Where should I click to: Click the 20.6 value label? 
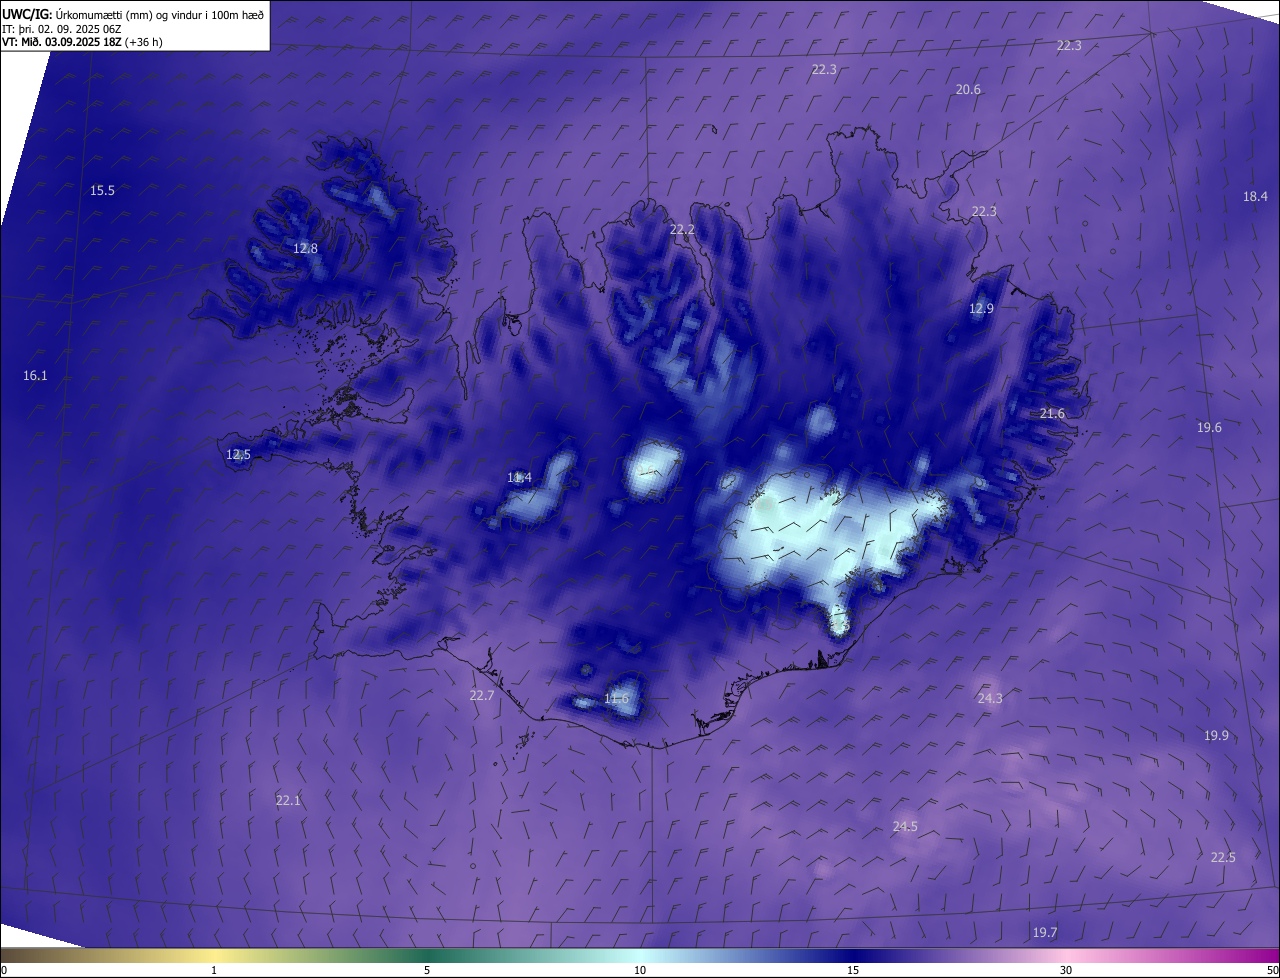(x=968, y=90)
